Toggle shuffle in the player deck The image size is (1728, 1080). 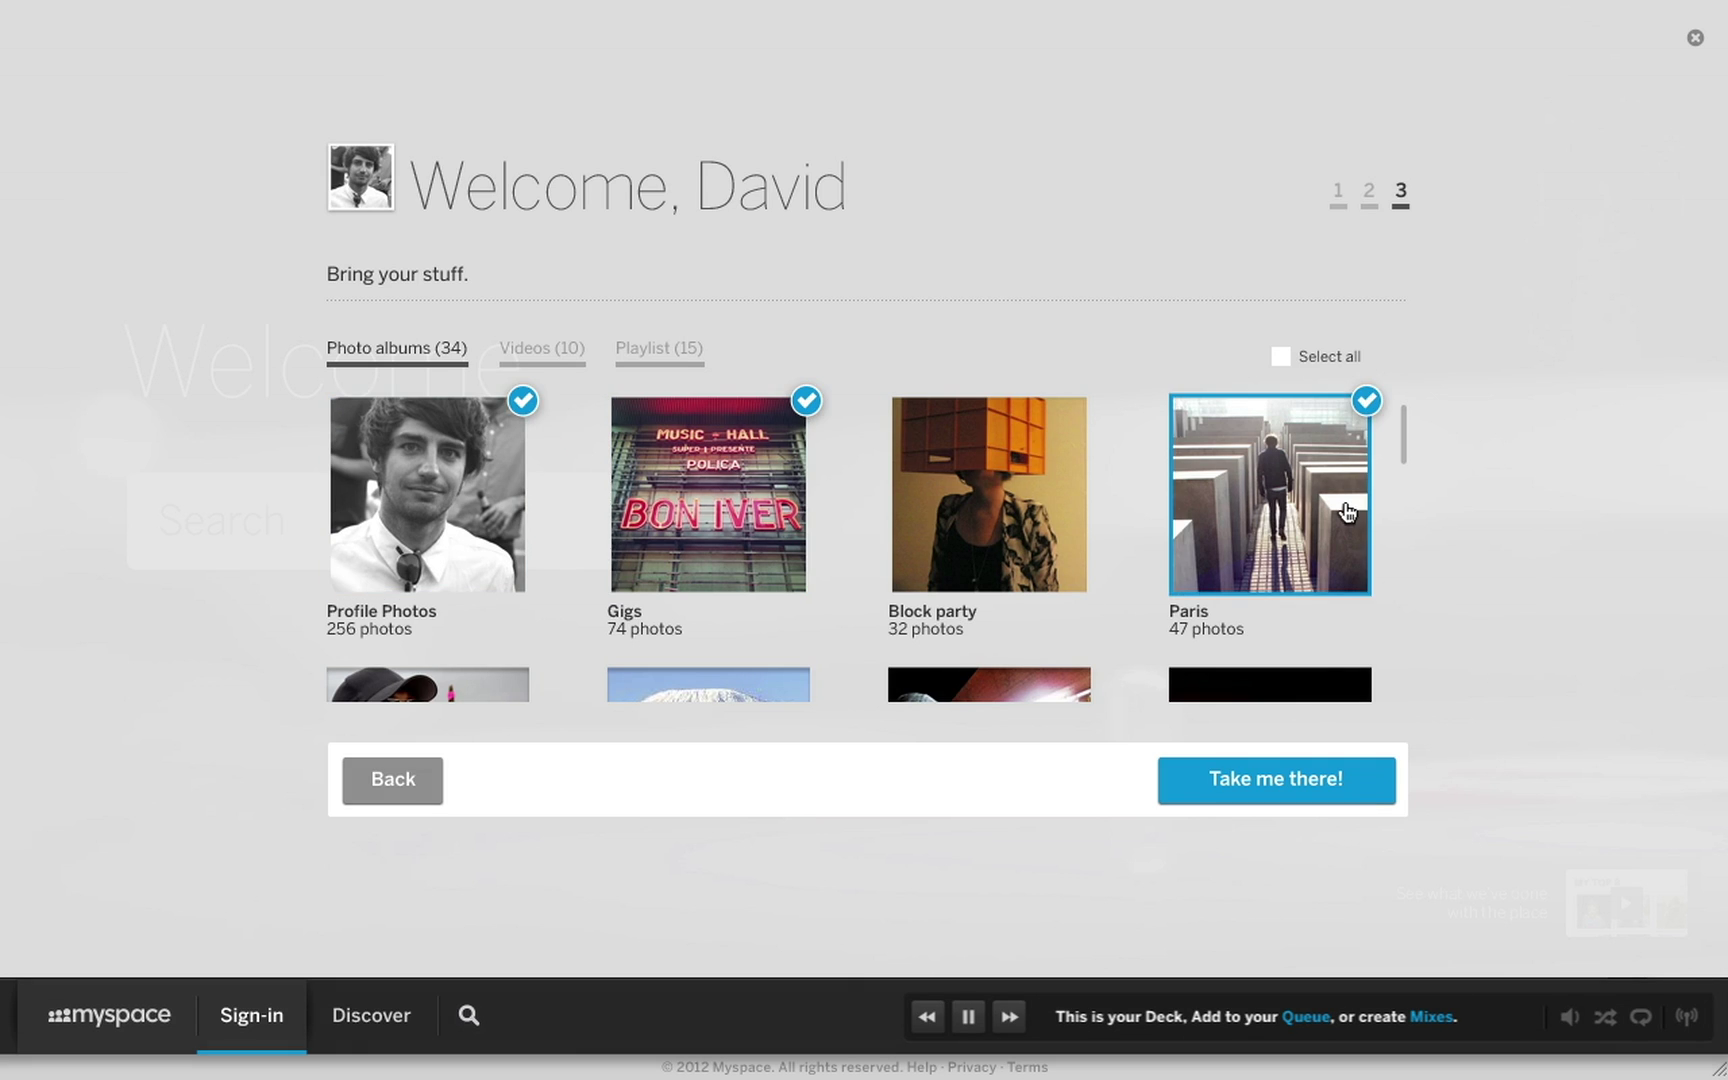point(1605,1017)
